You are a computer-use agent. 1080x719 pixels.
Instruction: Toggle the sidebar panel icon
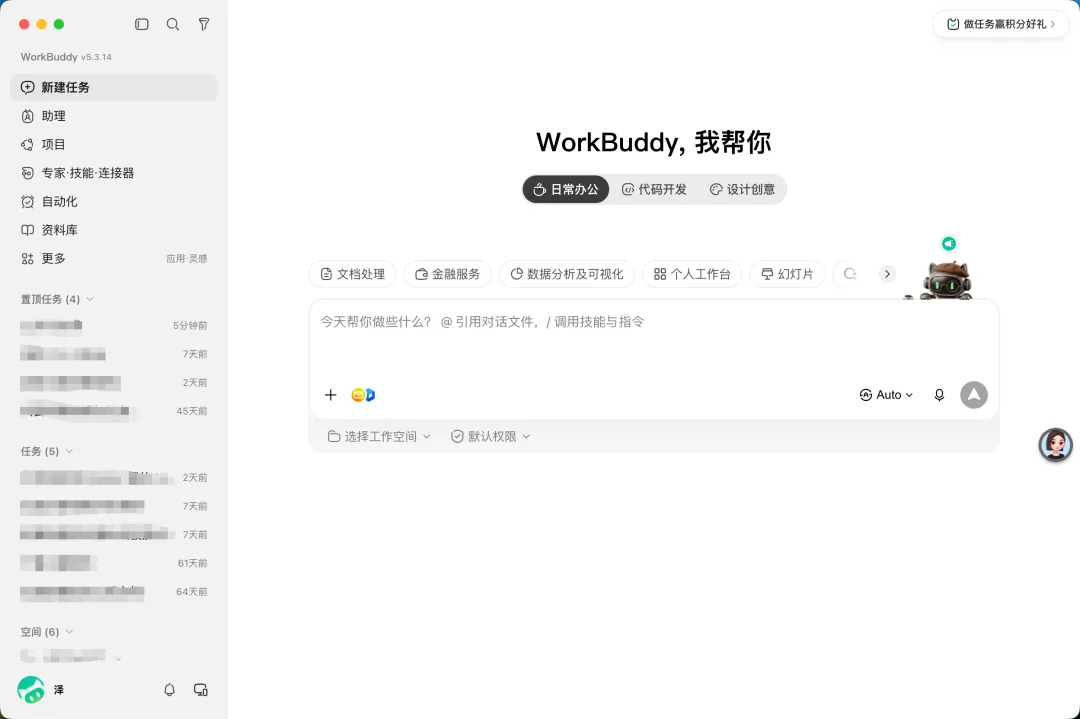coord(142,24)
